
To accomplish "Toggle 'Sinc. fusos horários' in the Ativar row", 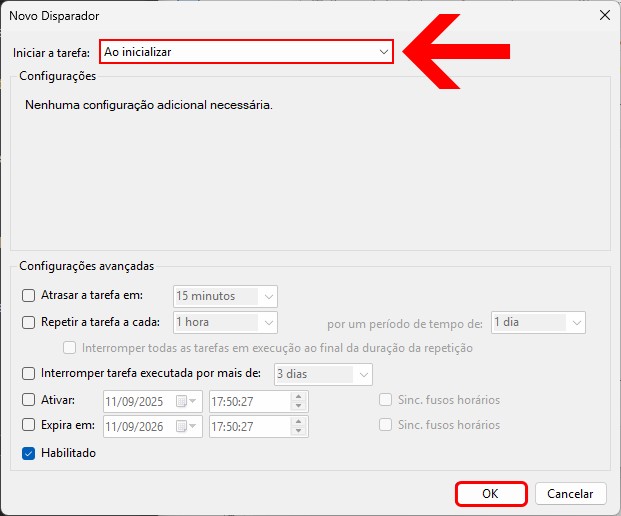I will tap(385, 400).
